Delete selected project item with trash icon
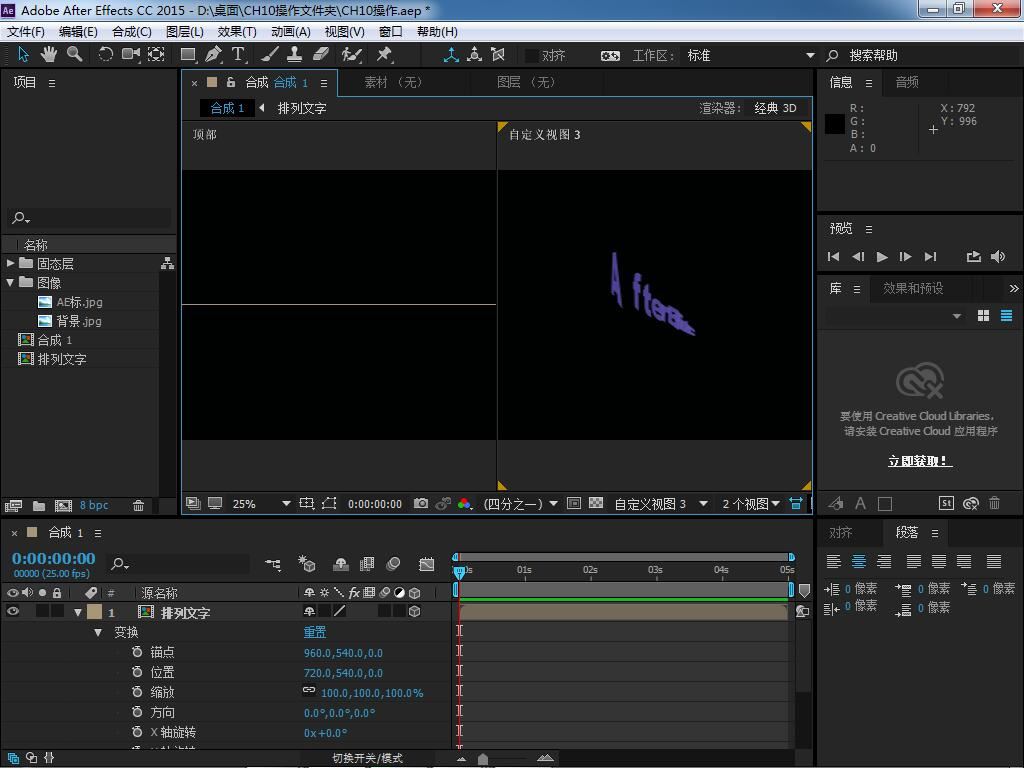 (138, 505)
